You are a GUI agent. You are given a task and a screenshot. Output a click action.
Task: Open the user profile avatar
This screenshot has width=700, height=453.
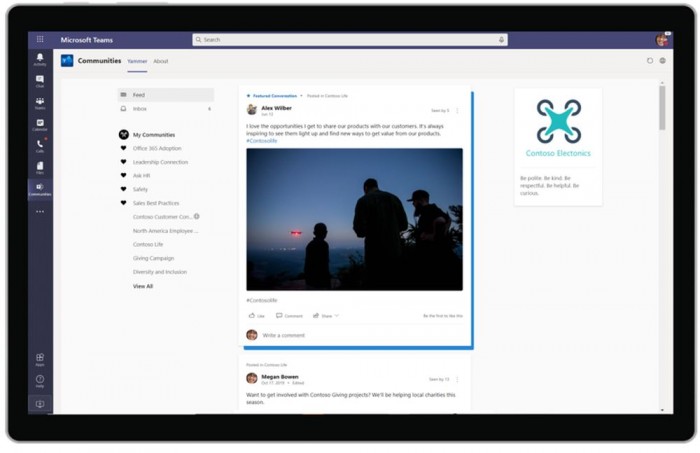662,40
